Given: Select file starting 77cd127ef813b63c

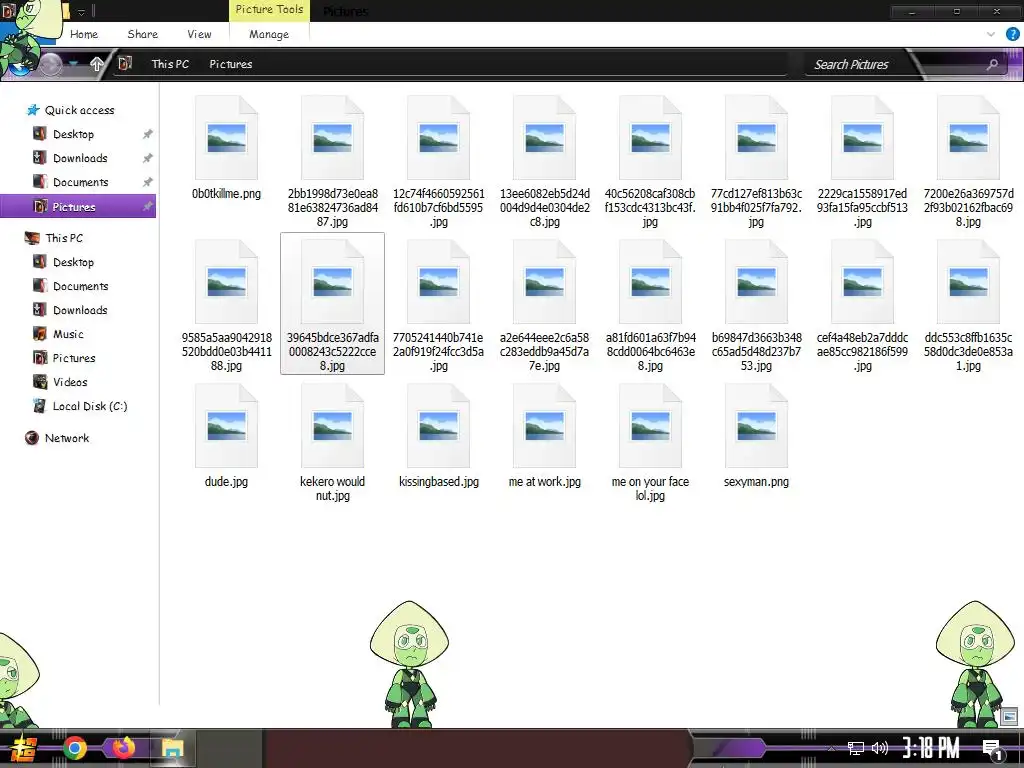Looking at the screenshot, I should pos(756,160).
